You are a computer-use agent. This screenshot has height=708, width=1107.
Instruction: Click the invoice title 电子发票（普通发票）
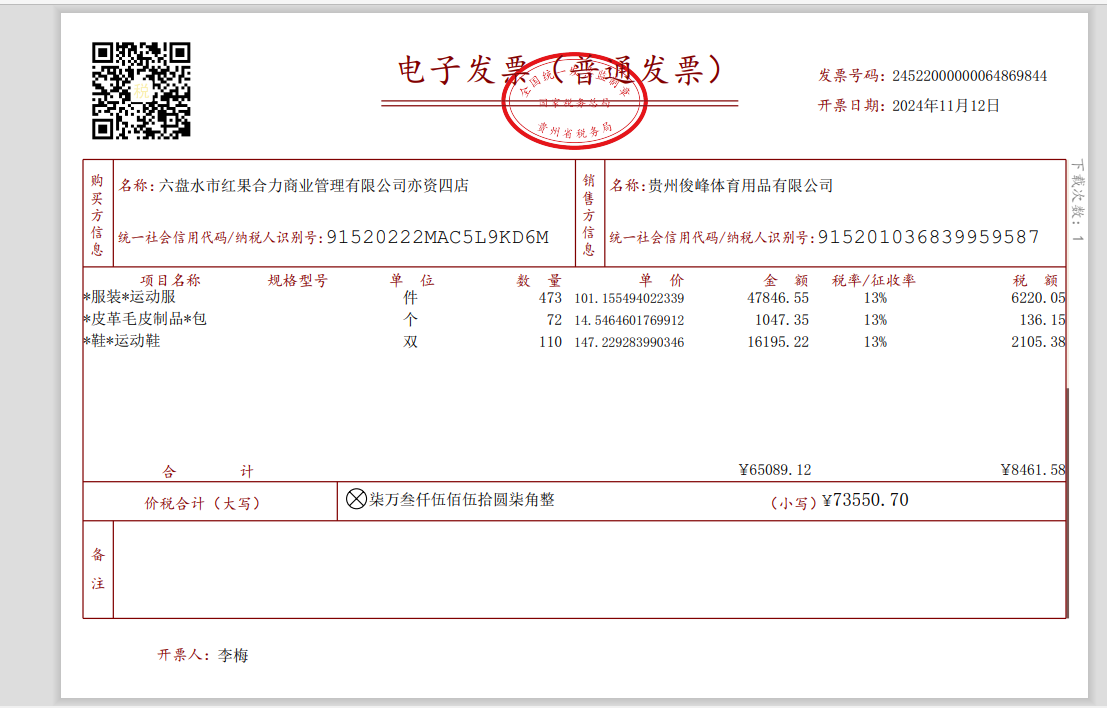[x=560, y=70]
